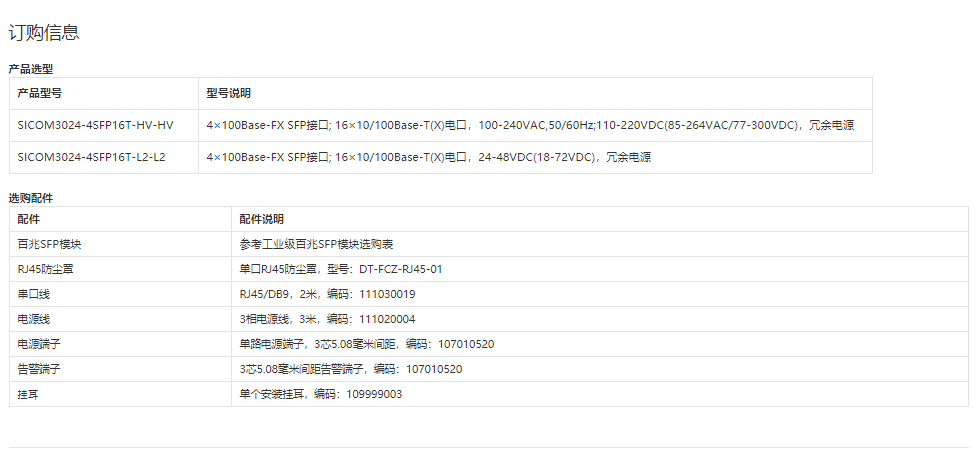Select the 选购配件 section title

point(31,198)
